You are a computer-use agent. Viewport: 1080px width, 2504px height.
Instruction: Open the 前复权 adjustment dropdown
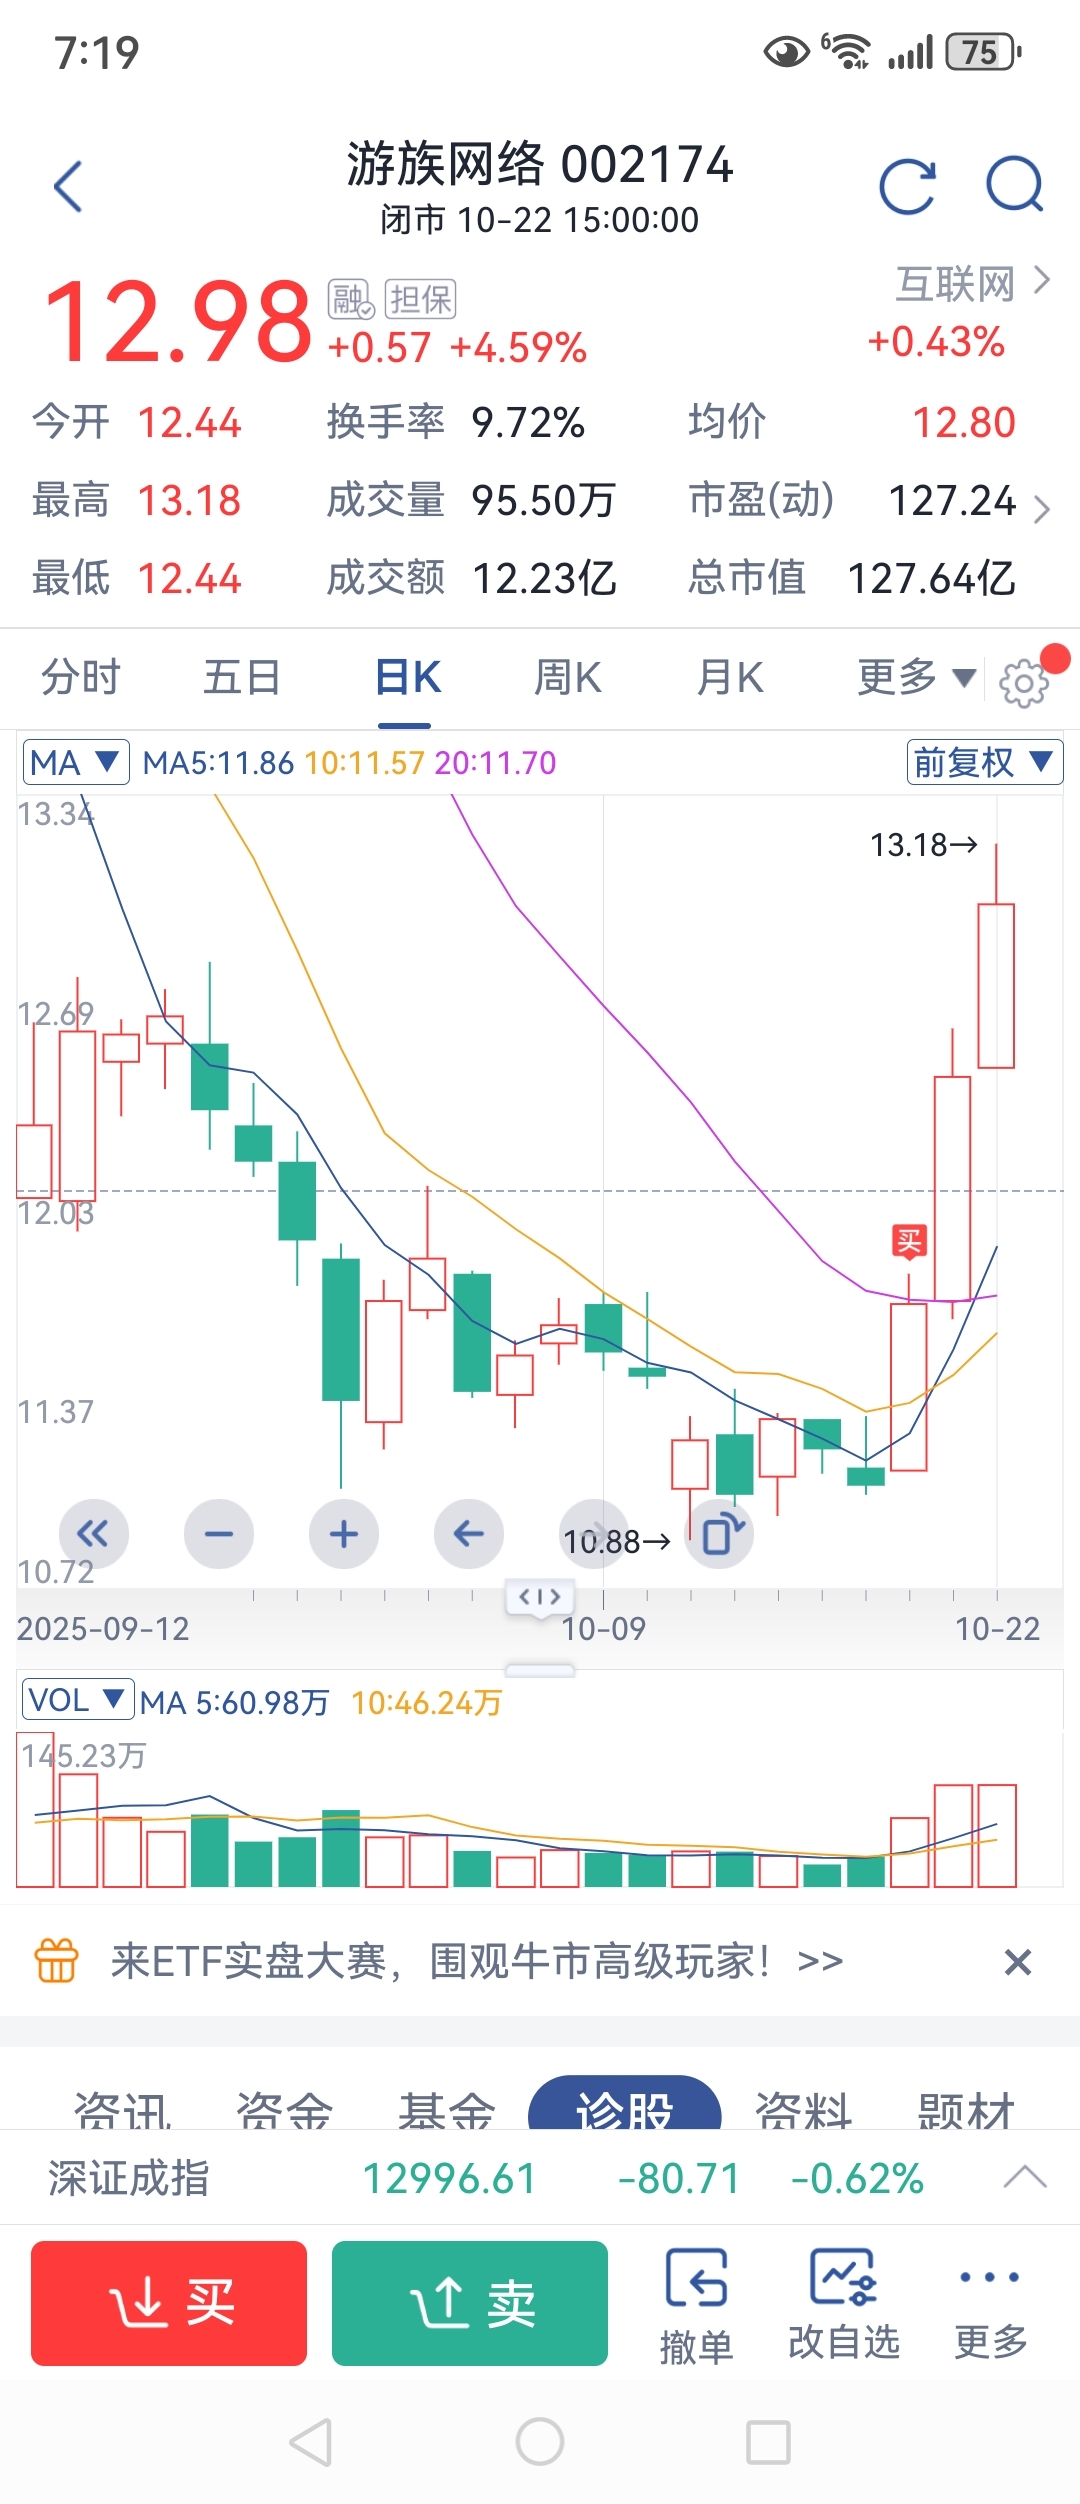(x=984, y=763)
